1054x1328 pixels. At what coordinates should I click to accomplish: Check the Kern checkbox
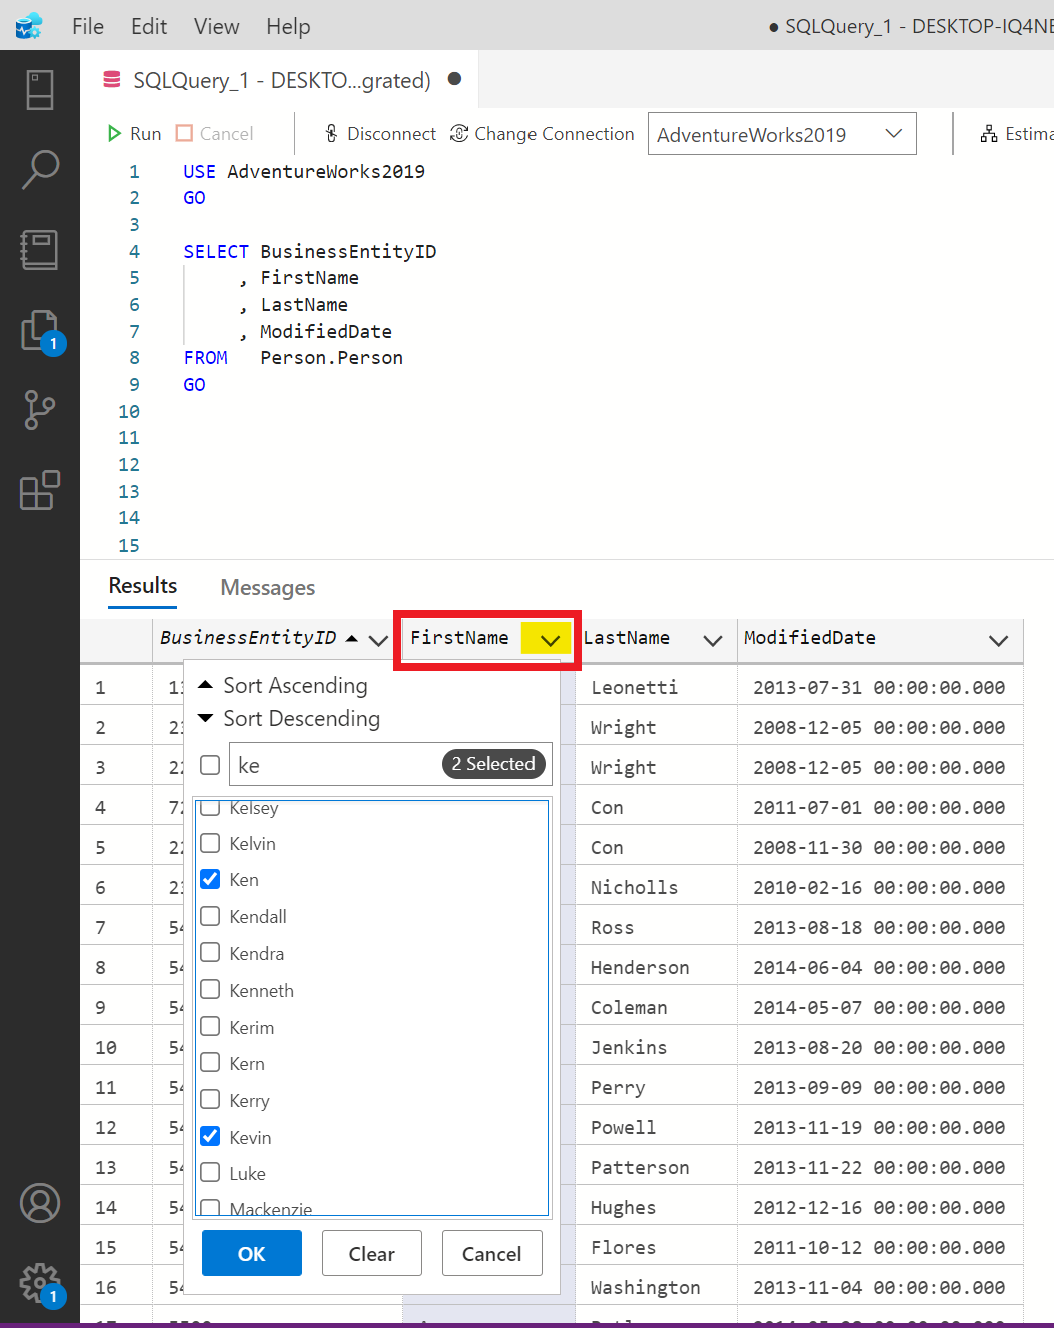coord(210,1063)
